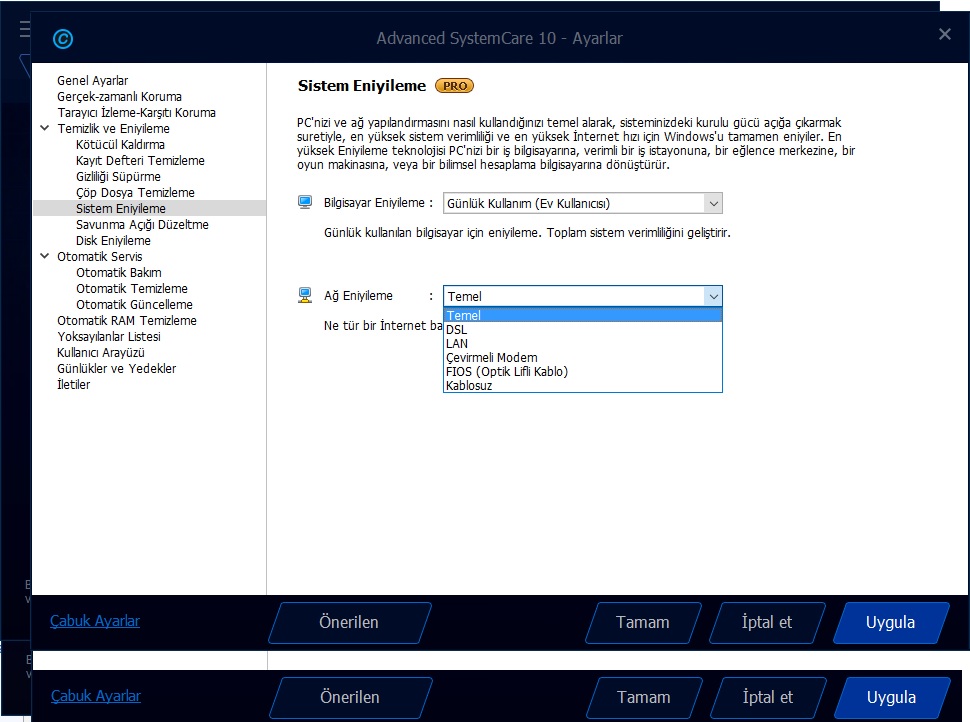The height and width of the screenshot is (722, 970).
Task: Select the Otomatik Servis category
Action: (x=100, y=257)
